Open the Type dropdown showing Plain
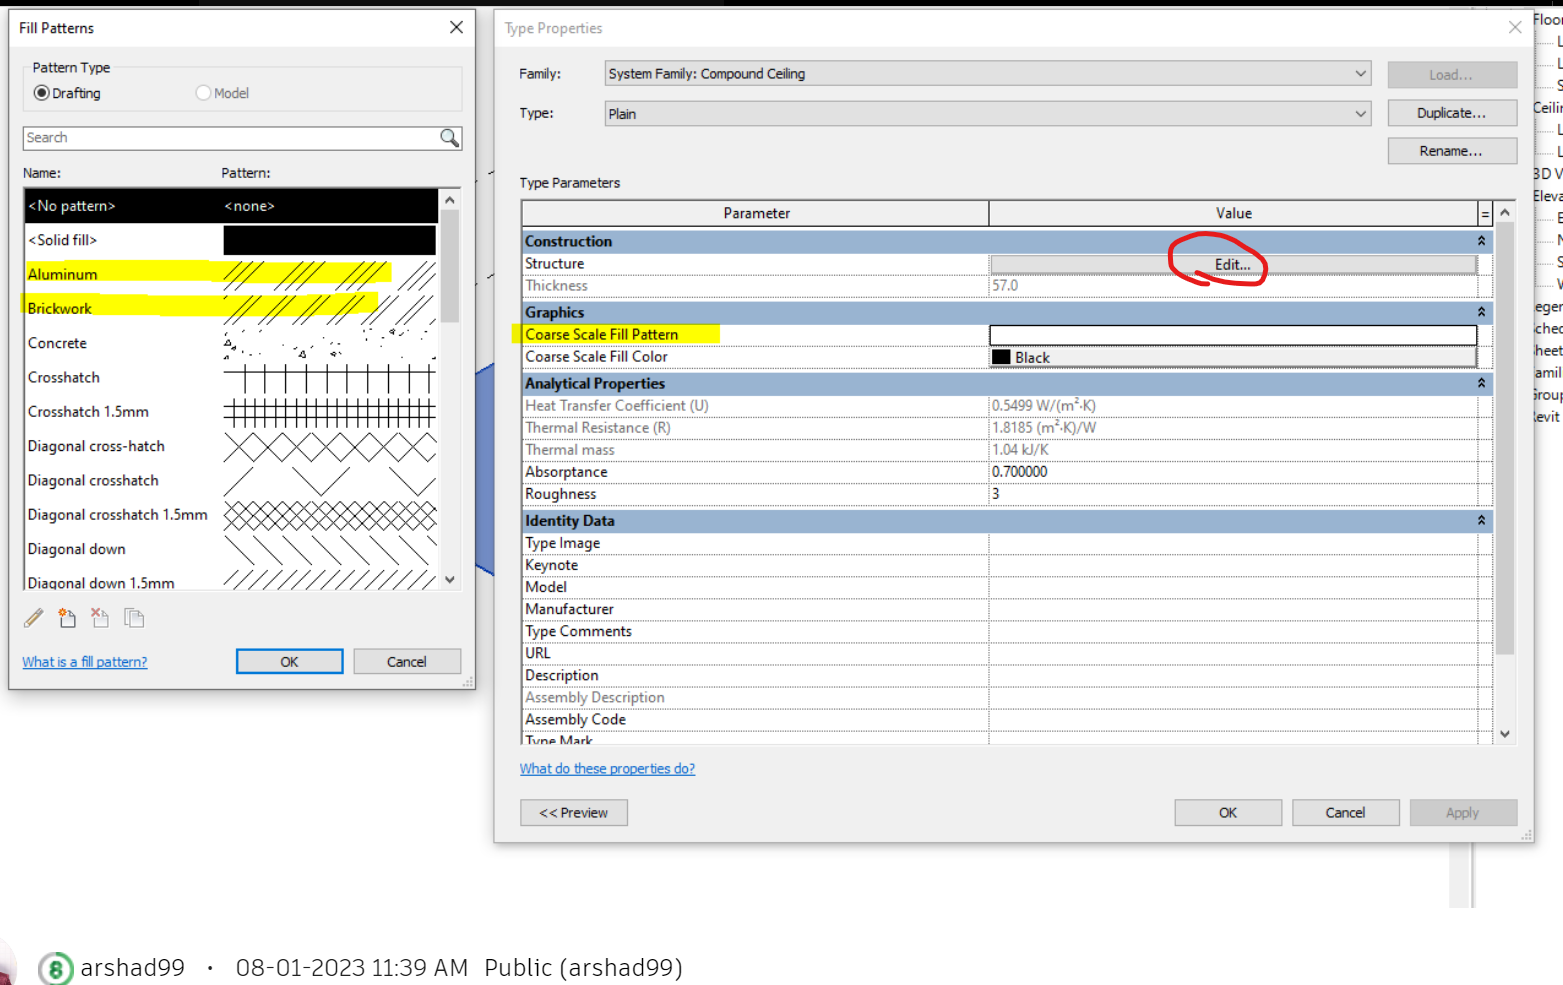Viewport: 1563px width, 985px height. pos(1359,113)
